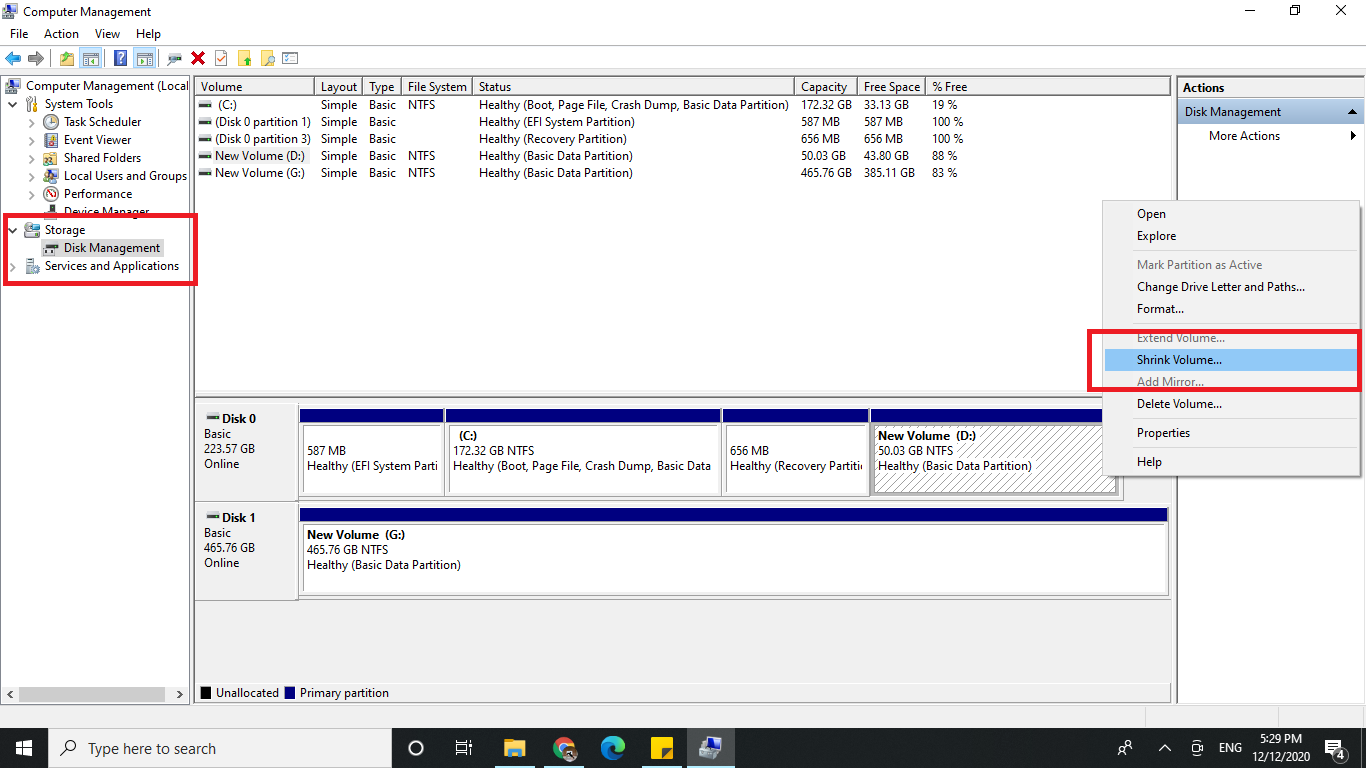Viewport: 1366px width, 768px height.
Task: Launch Google Chrome from the taskbar
Action: click(x=564, y=748)
